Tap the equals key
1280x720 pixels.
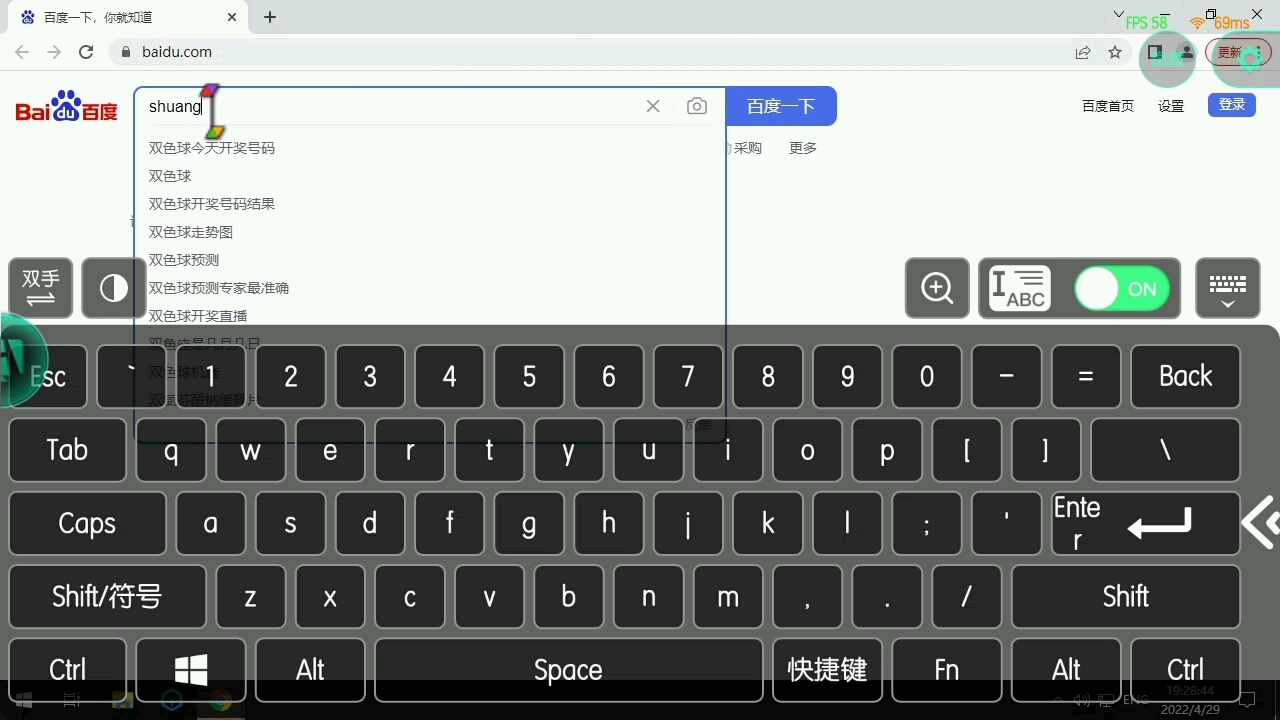click(1086, 376)
